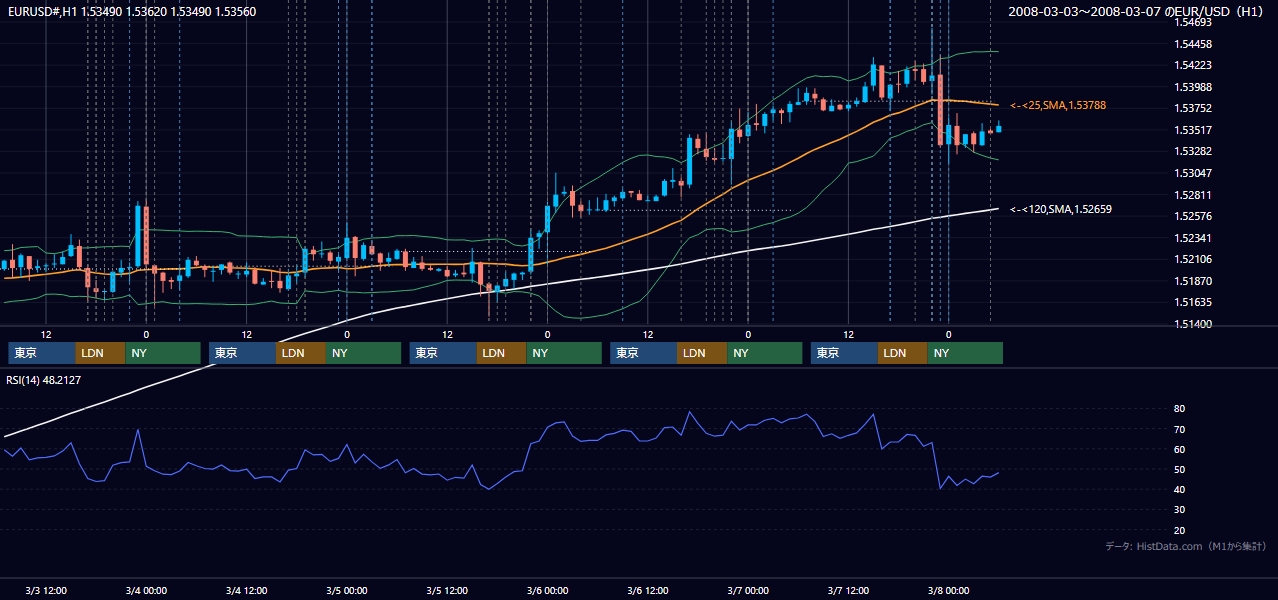Select the 3/6 12:00 time axis label

648,591
